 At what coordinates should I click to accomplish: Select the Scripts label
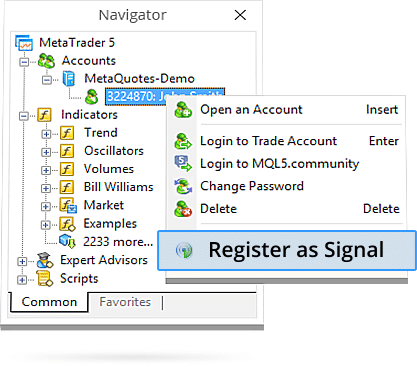click(79, 279)
